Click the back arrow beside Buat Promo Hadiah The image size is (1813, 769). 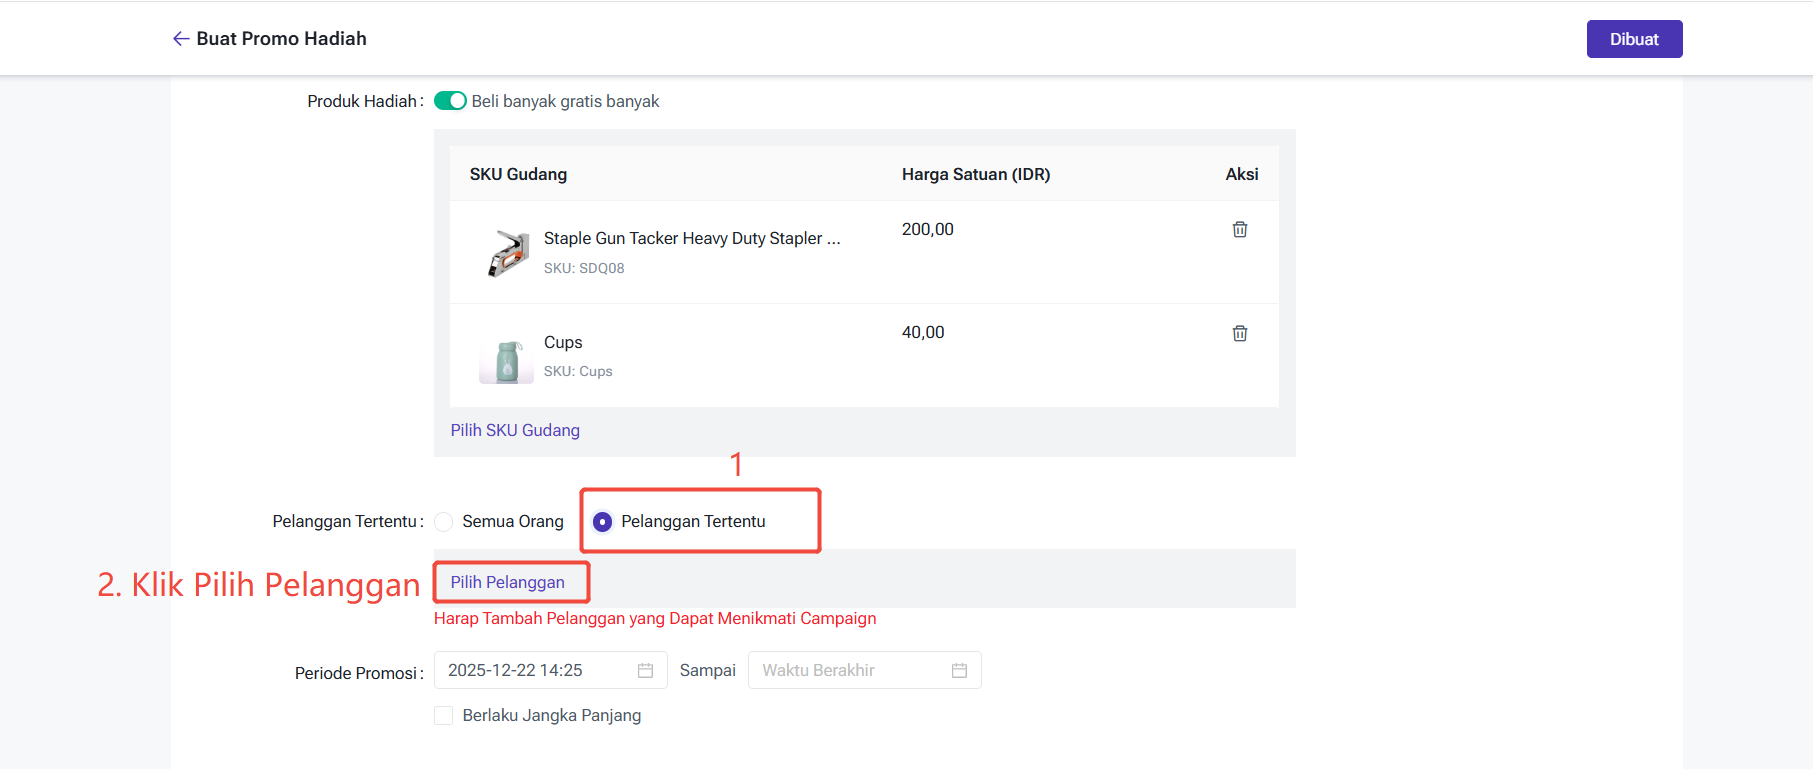coord(180,39)
